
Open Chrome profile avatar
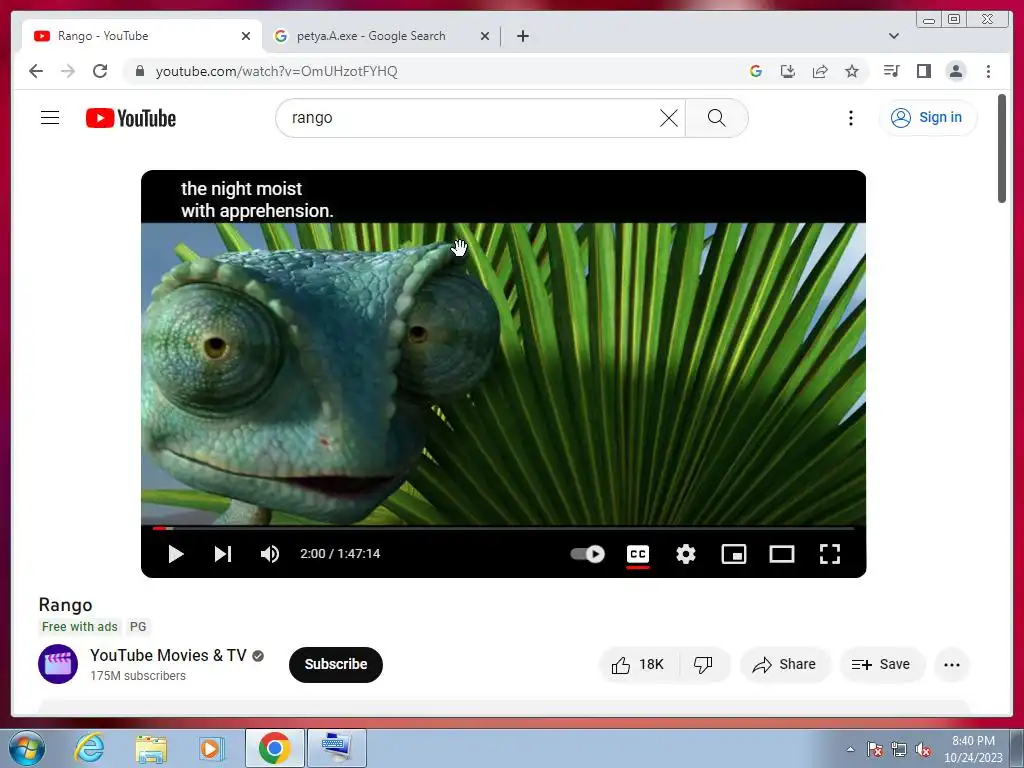click(955, 71)
